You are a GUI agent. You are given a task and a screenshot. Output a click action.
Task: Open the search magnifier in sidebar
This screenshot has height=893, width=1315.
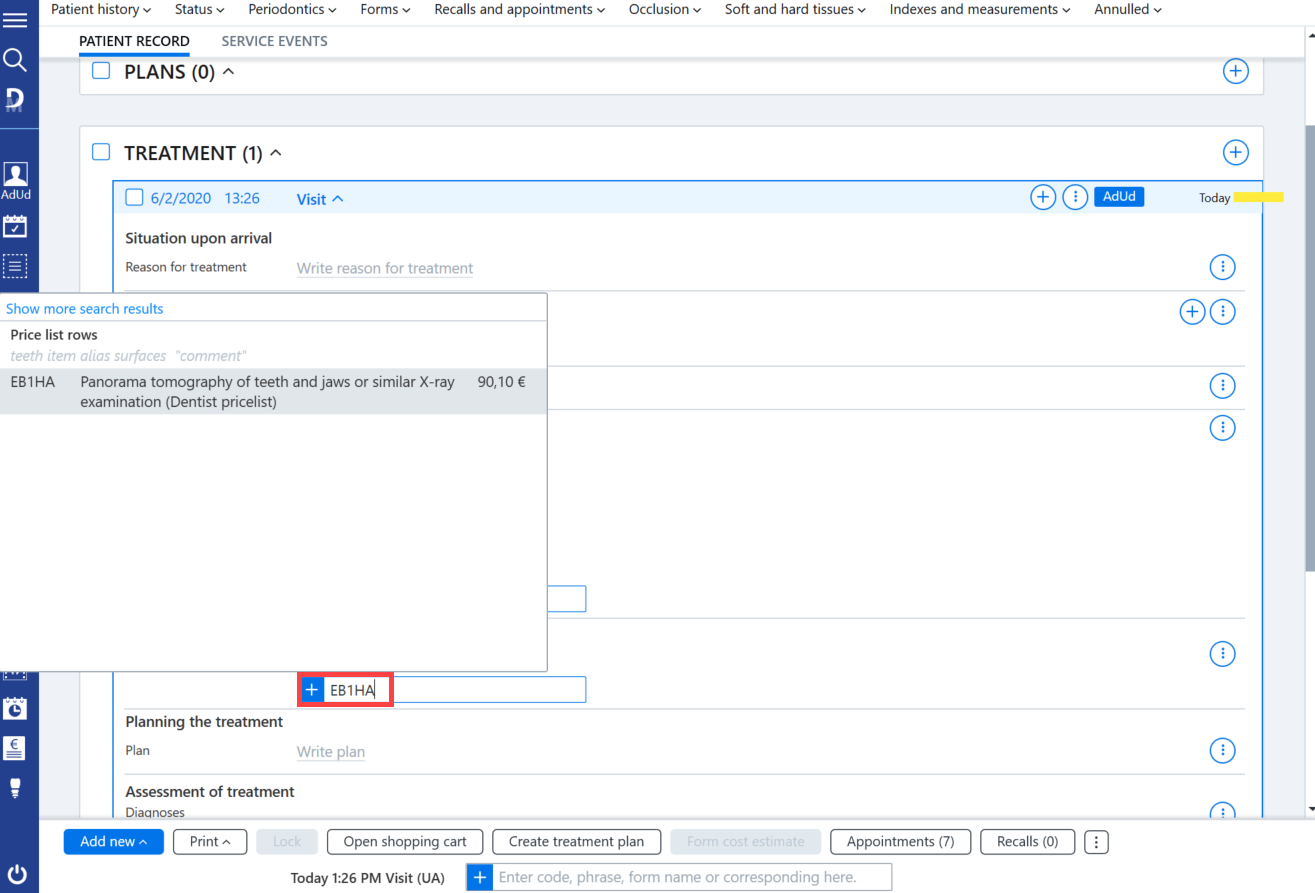point(15,61)
